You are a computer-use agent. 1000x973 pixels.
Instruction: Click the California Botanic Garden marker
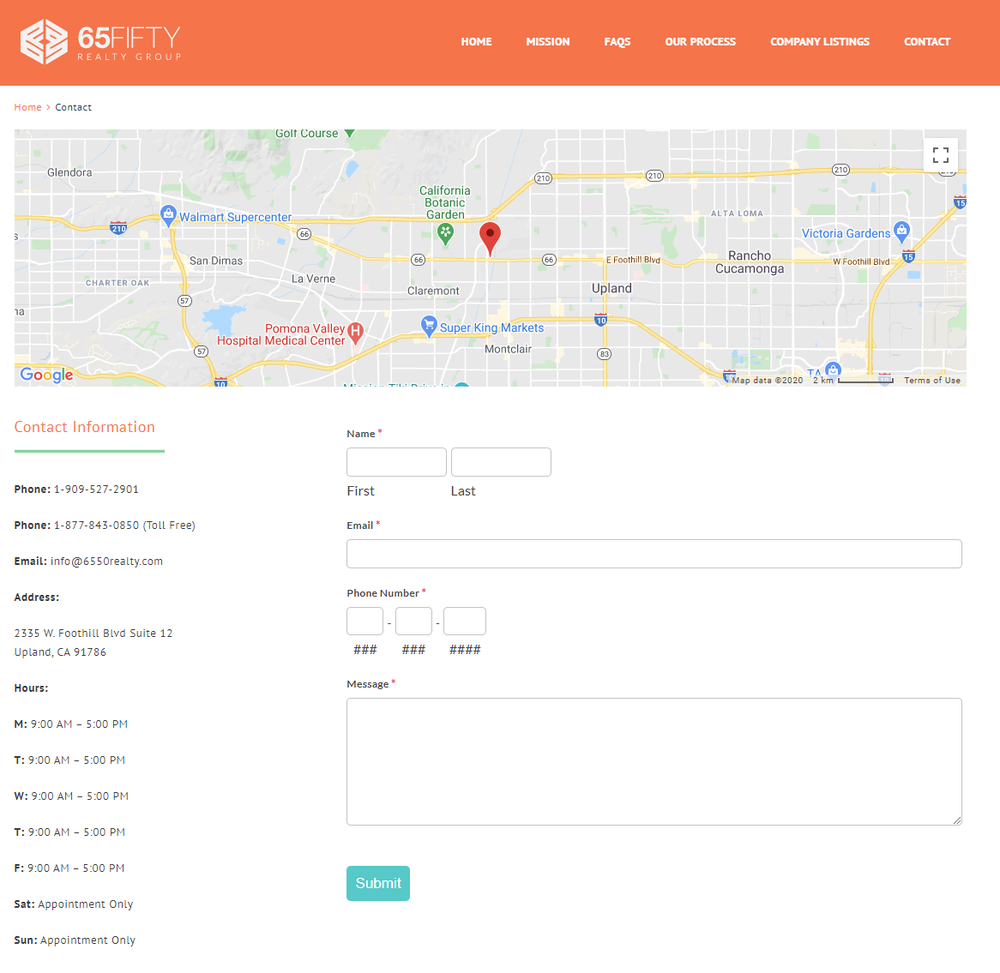coord(445,233)
